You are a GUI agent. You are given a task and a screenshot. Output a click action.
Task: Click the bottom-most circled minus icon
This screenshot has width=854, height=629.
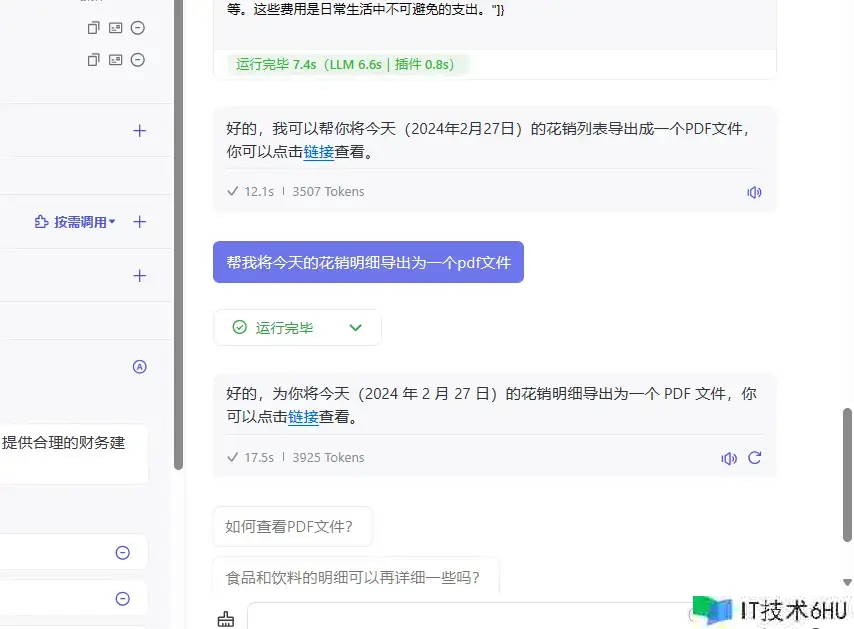[123, 599]
